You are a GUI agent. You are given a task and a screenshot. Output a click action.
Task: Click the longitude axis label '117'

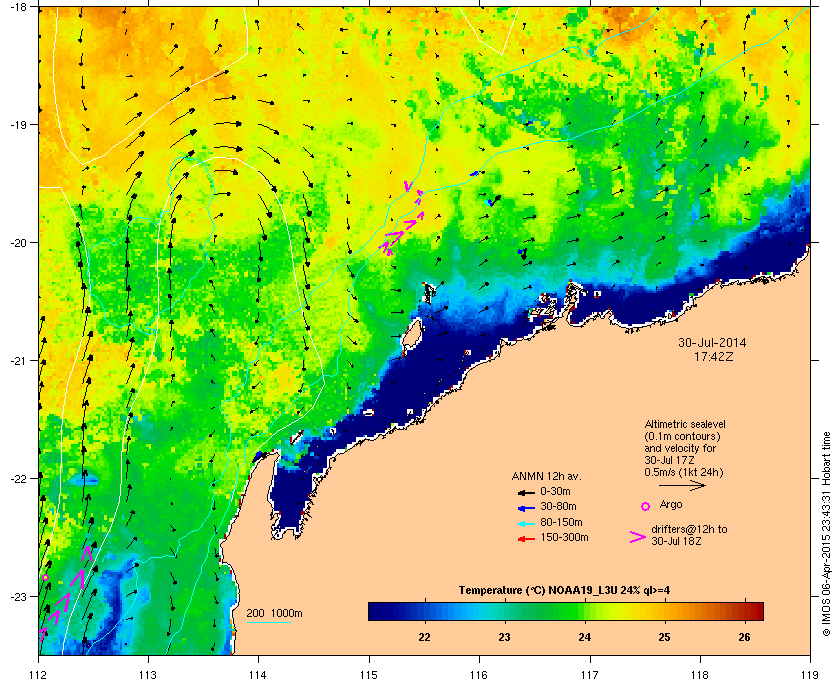(589, 675)
